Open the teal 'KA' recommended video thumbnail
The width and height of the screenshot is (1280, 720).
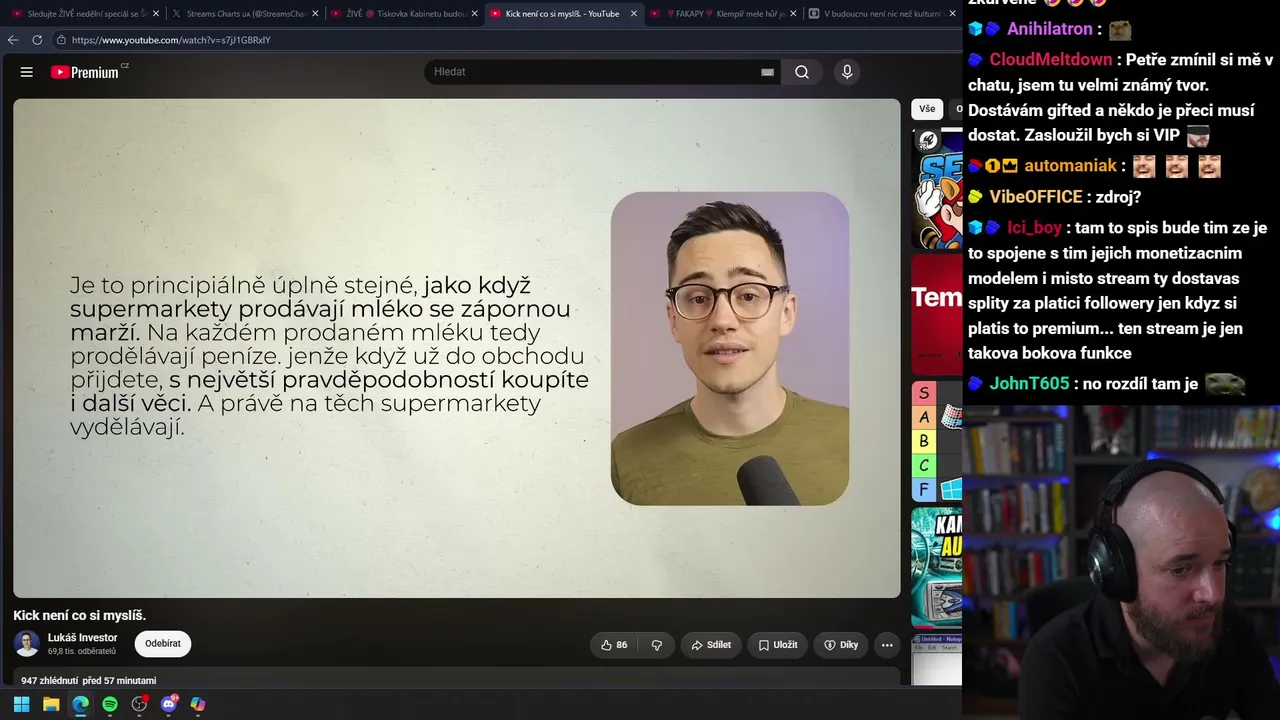click(937, 567)
